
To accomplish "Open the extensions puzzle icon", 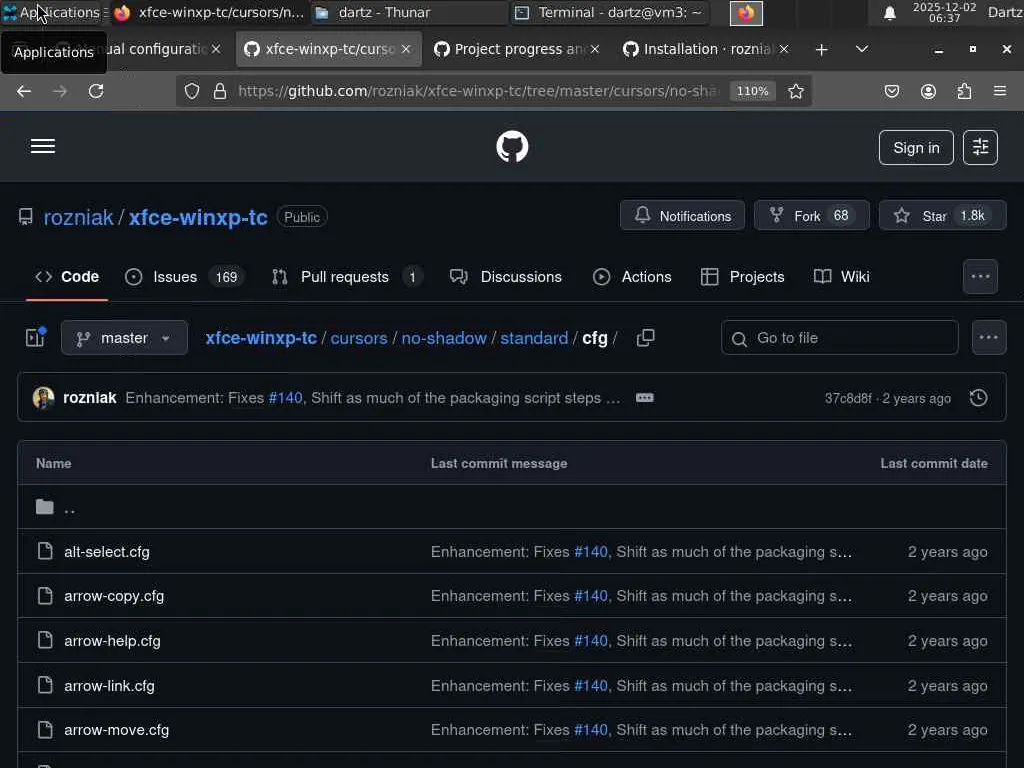I will point(964,91).
